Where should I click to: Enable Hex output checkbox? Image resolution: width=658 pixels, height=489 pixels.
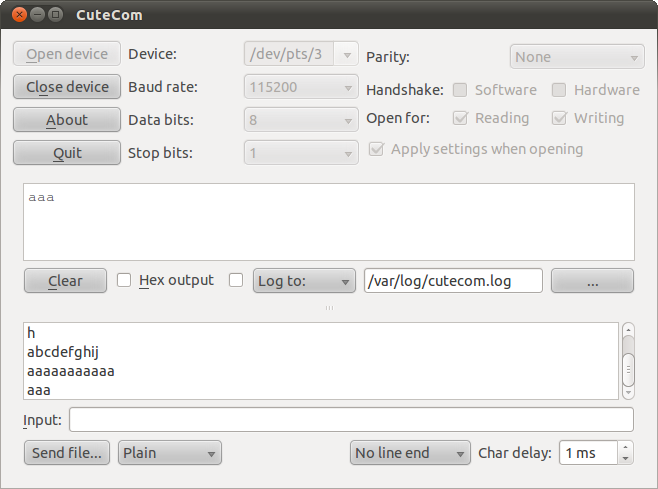(x=125, y=281)
